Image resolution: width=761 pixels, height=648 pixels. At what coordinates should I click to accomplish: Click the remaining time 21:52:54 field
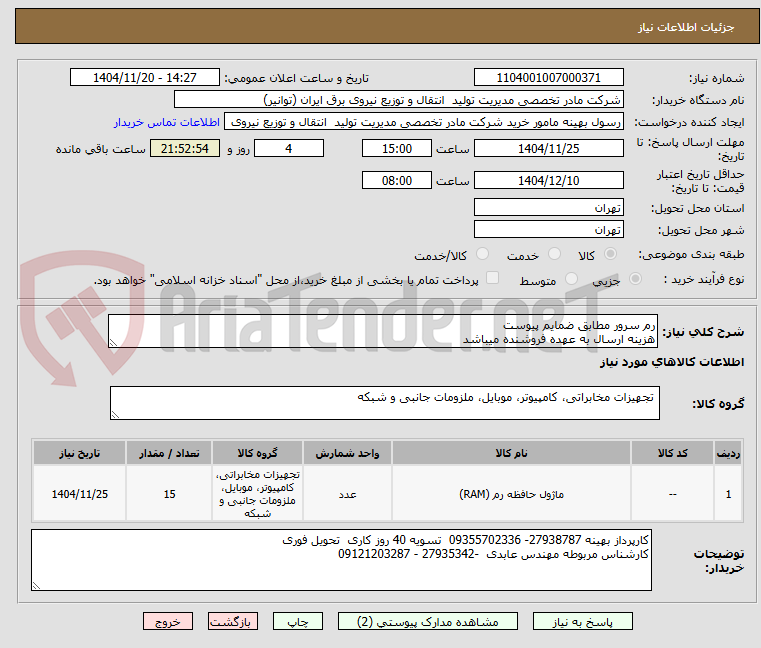pos(185,149)
